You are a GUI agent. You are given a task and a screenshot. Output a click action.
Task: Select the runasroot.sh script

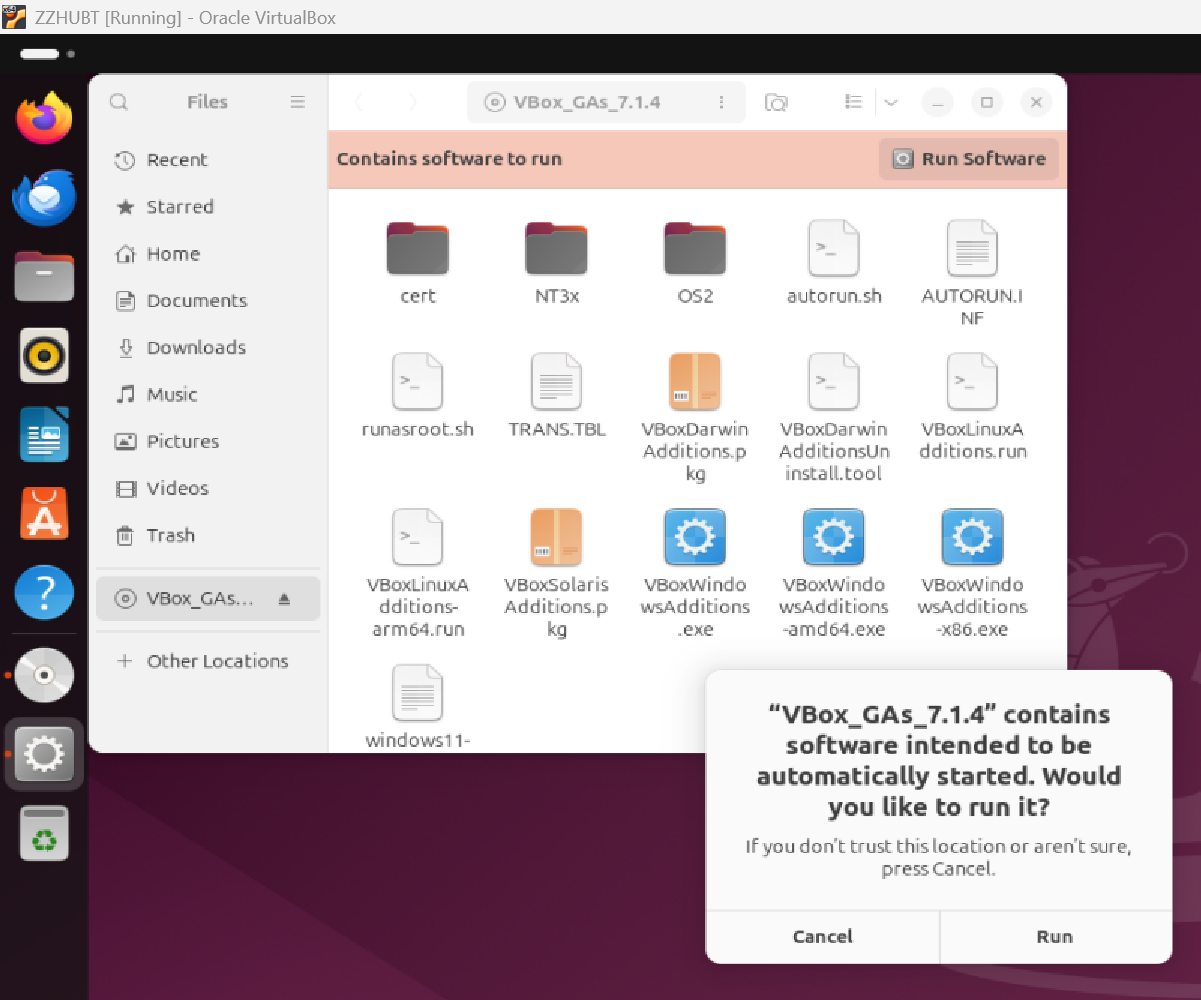pyautogui.click(x=418, y=396)
